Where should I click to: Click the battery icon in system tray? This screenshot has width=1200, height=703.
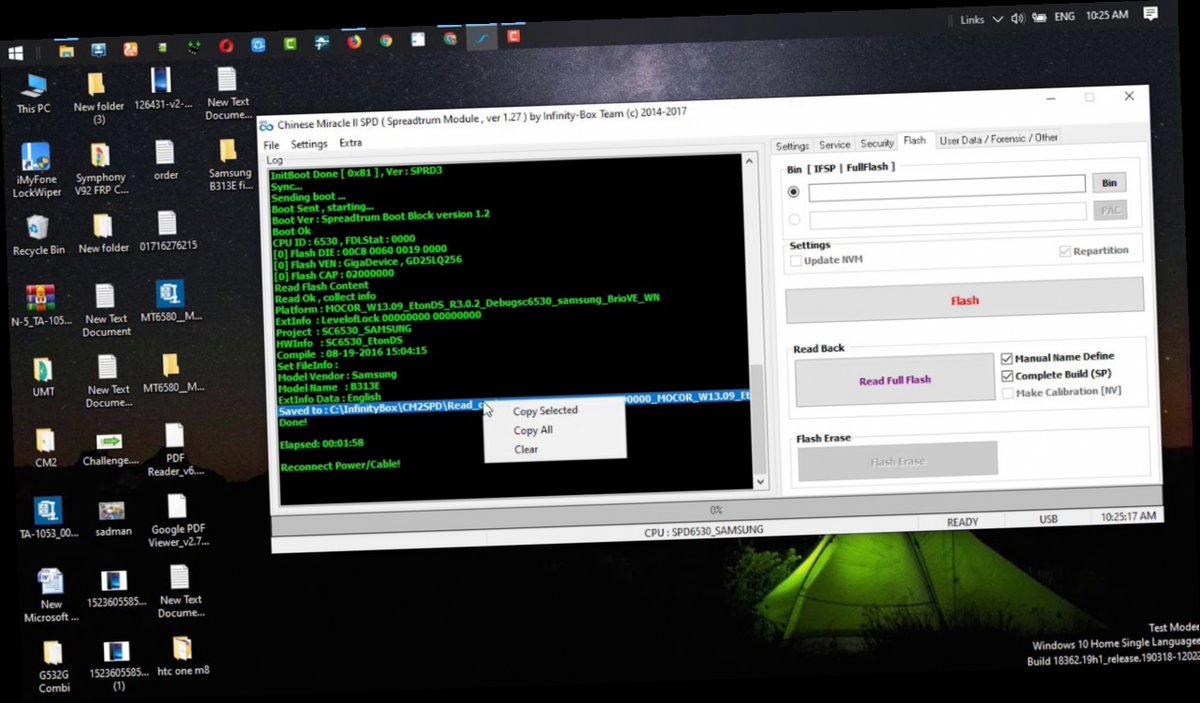(x=1040, y=18)
